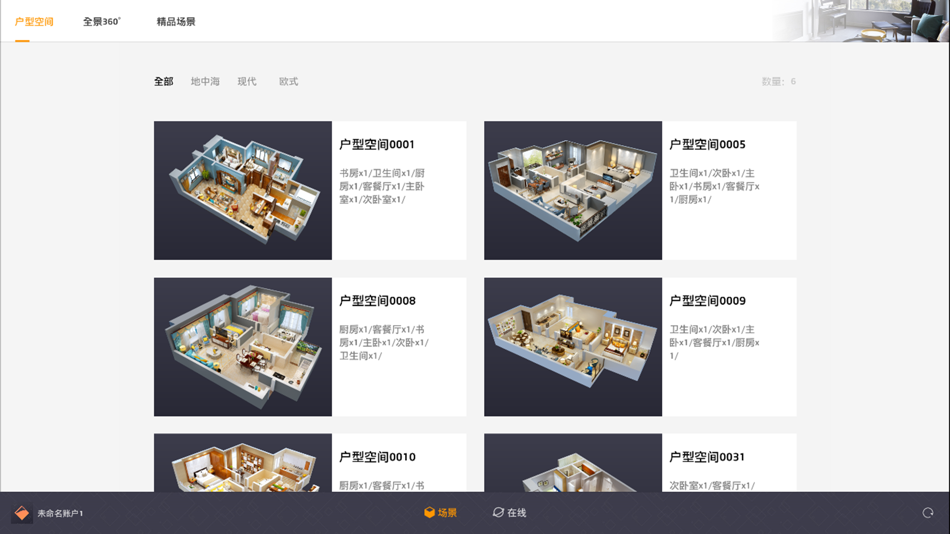Click the title 户型空间0001
The height and width of the screenshot is (534, 950).
pos(377,144)
